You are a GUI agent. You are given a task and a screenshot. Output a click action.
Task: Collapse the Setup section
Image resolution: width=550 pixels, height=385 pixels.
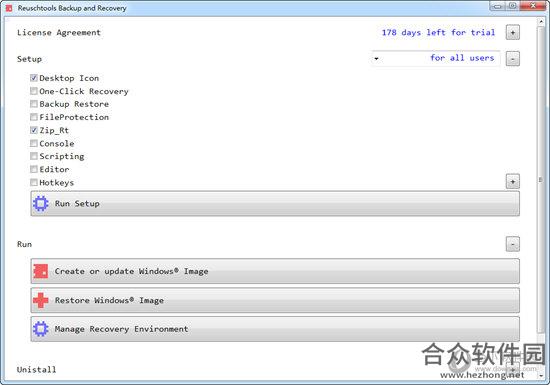[512, 59]
